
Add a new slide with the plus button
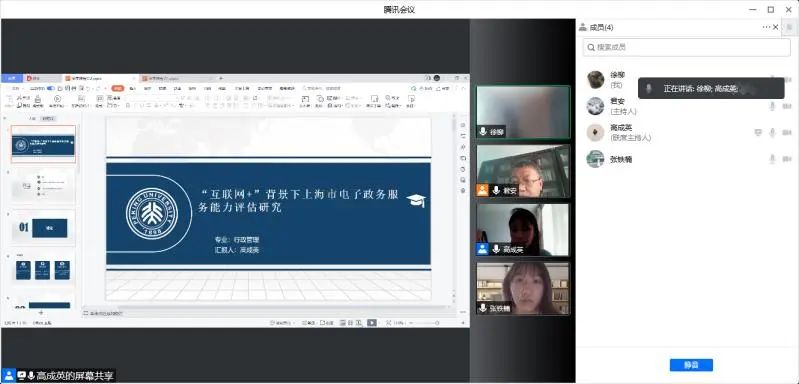coord(41,312)
